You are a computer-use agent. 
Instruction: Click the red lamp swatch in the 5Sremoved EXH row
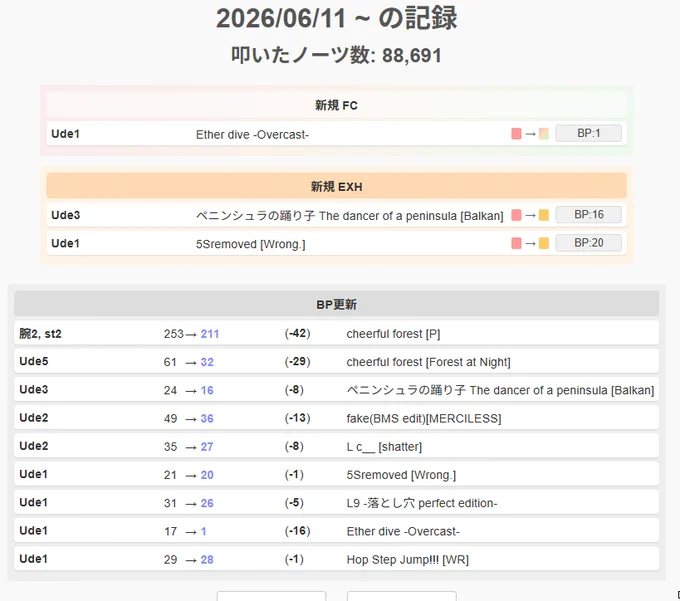click(516, 243)
